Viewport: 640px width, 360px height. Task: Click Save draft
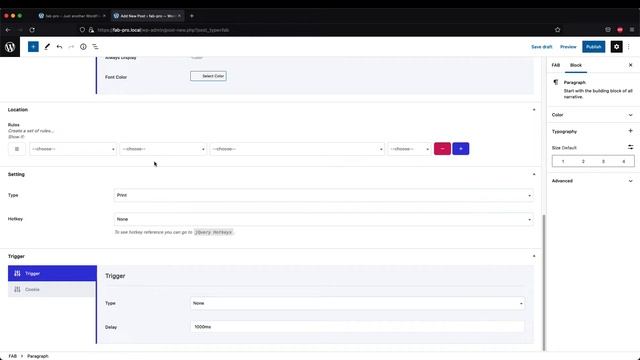click(x=542, y=47)
